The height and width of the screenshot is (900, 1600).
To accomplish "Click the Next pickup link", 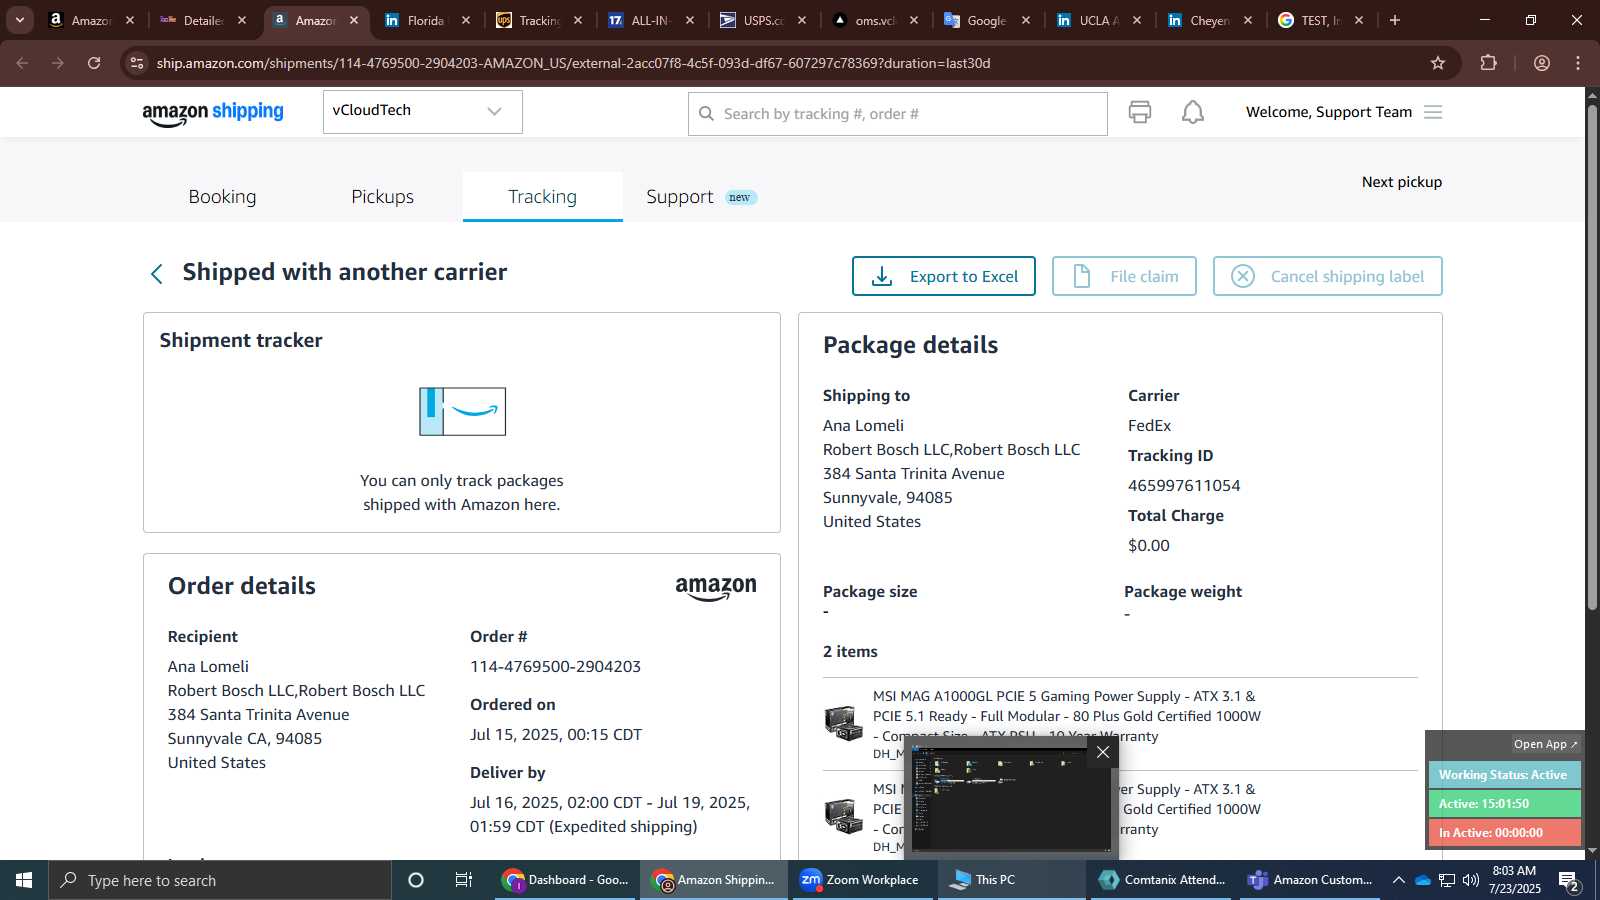I will point(1401,182).
